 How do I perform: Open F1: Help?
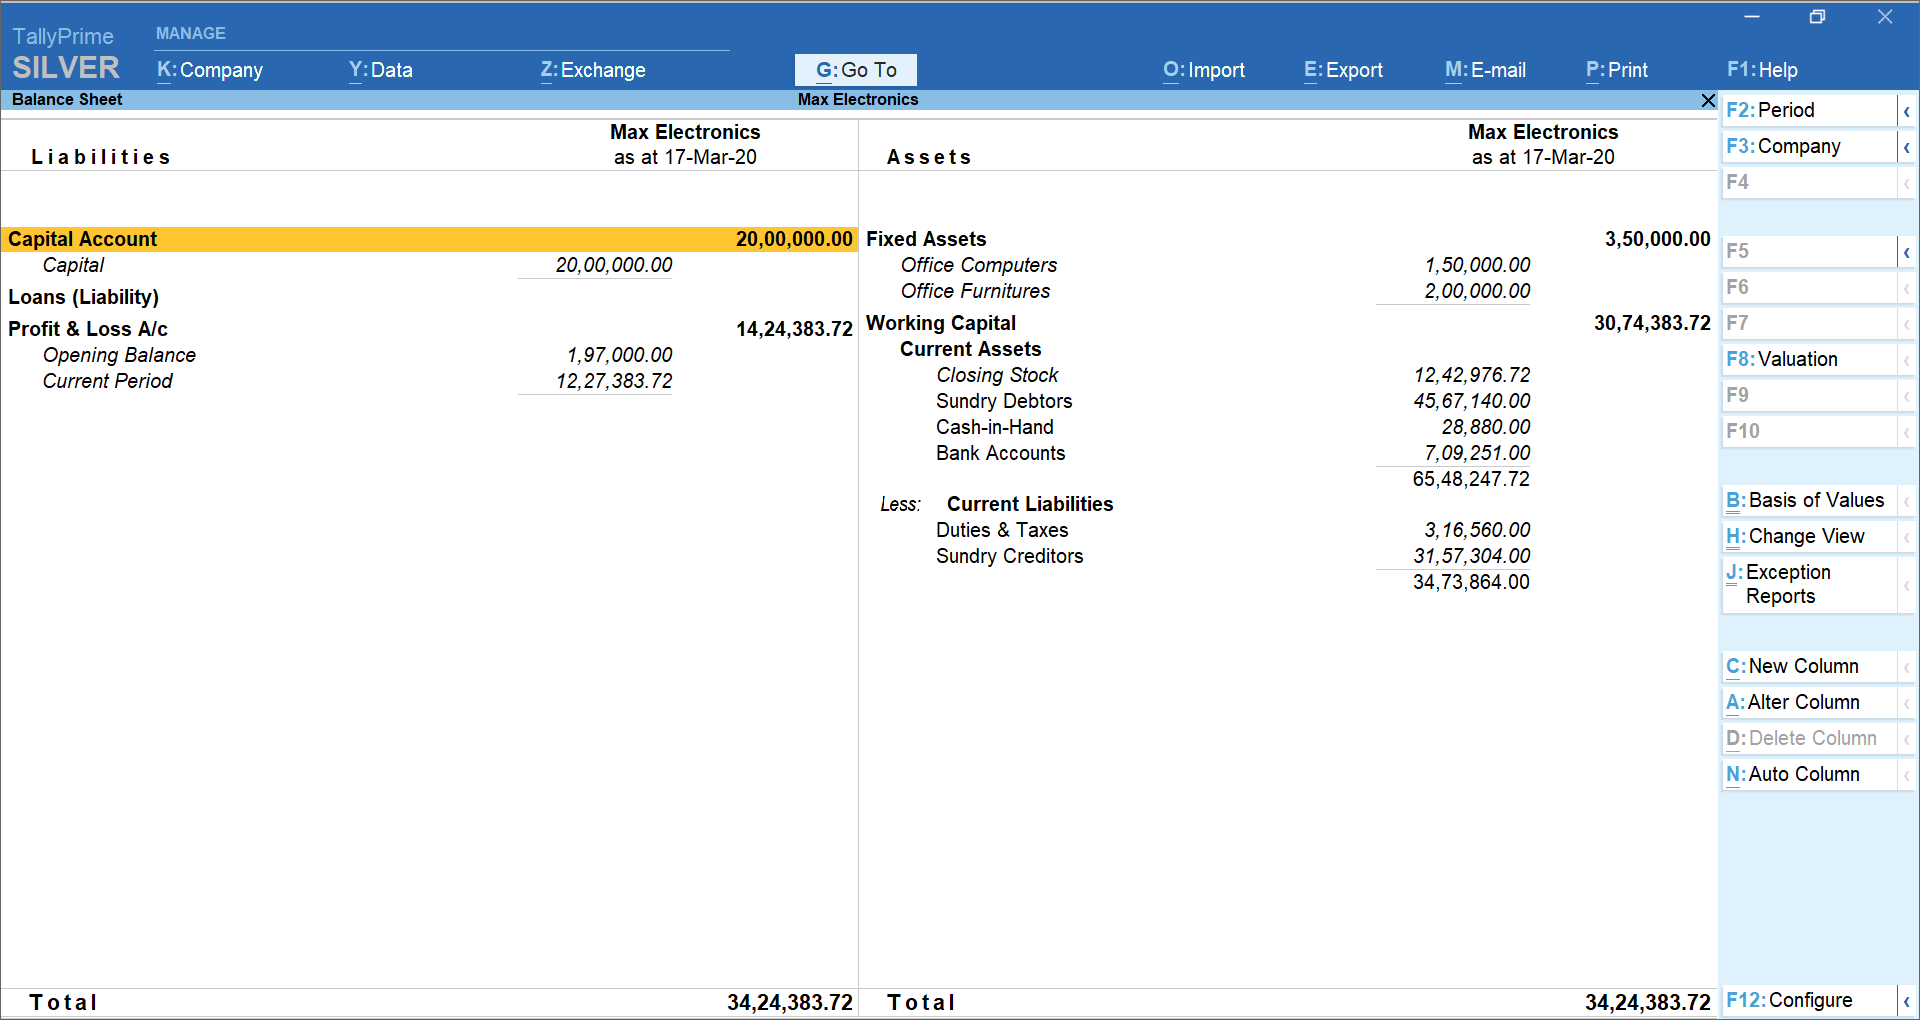[x=1762, y=70]
